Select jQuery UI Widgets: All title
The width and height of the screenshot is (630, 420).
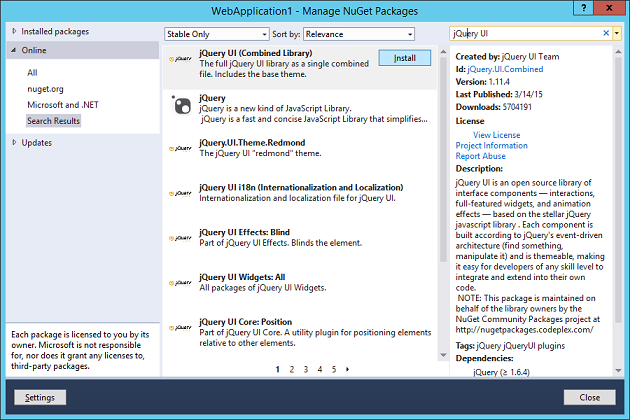pos(242,277)
